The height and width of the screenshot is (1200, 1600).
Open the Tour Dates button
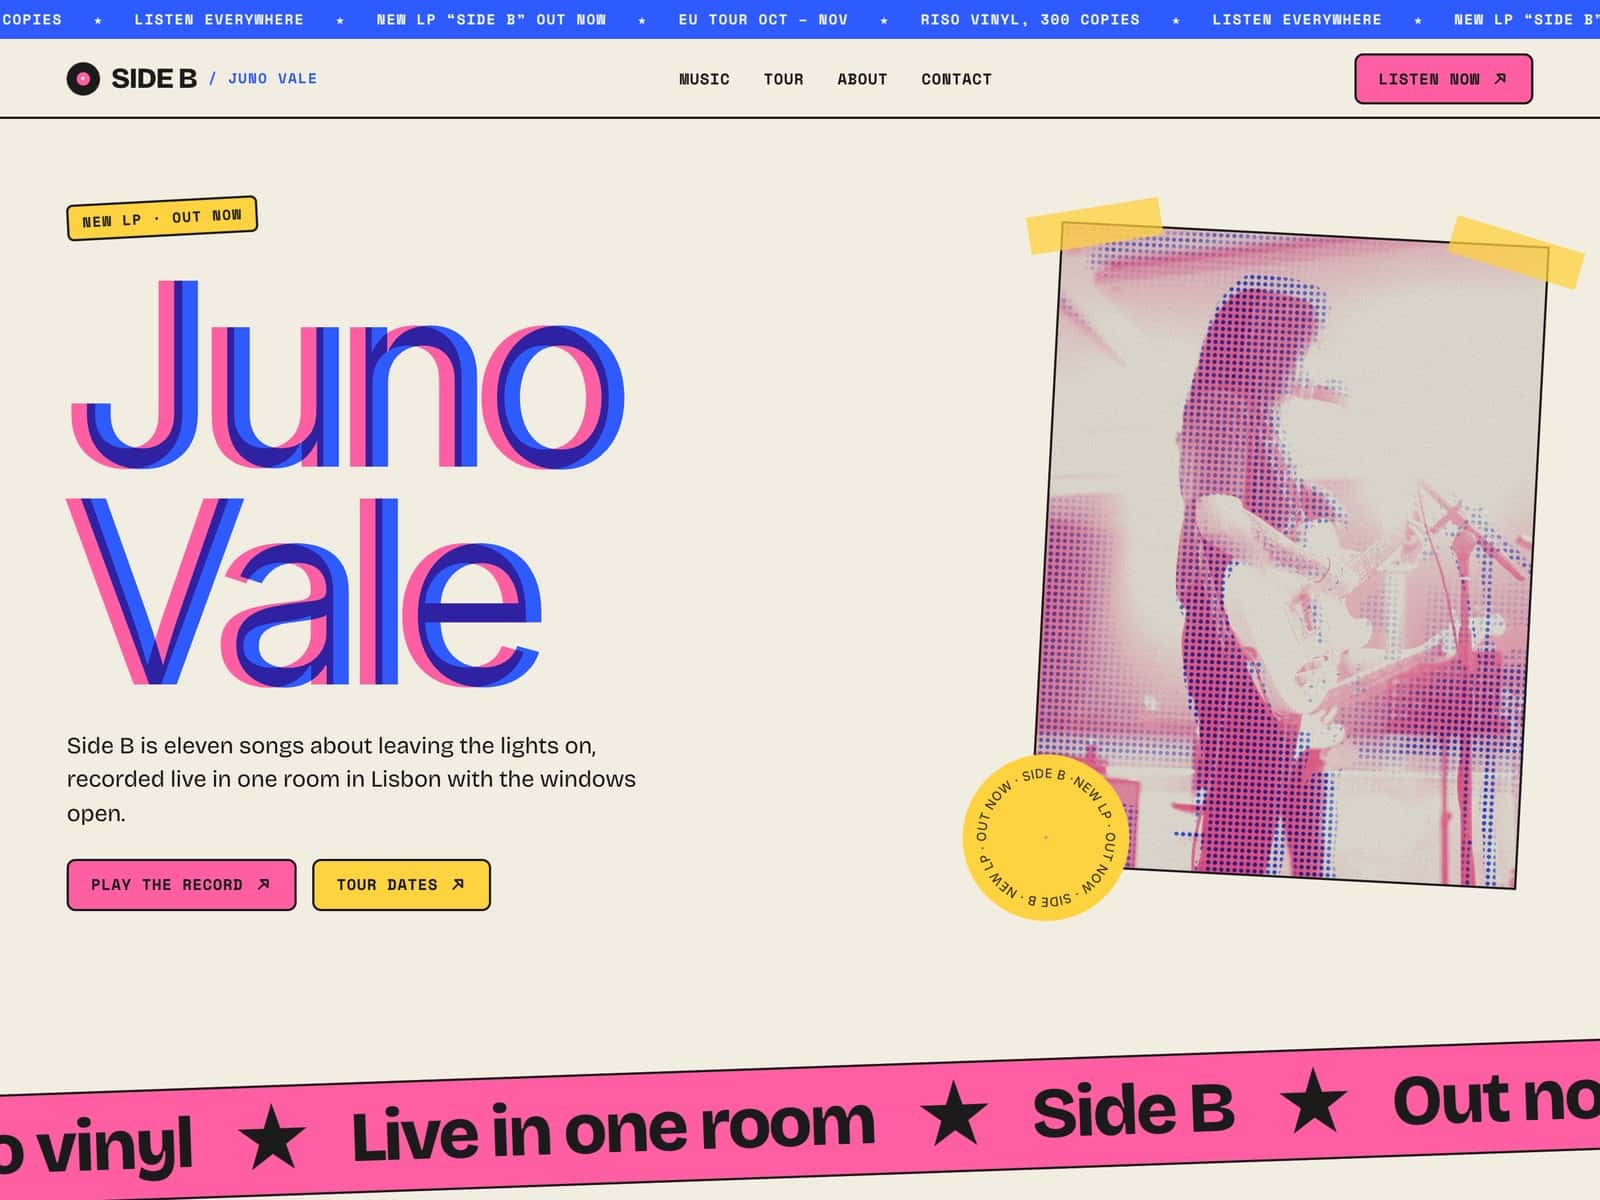click(x=401, y=885)
